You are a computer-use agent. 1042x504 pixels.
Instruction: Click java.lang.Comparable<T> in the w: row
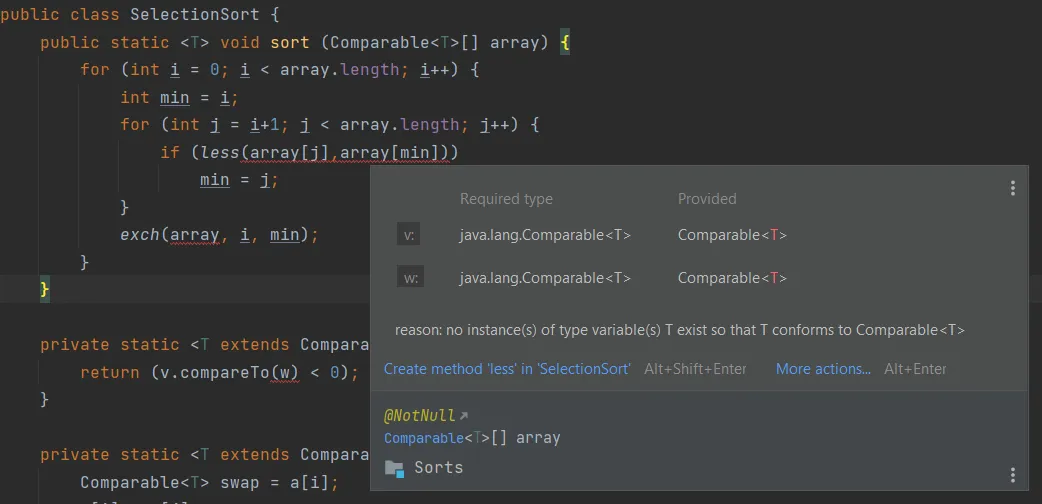point(545,277)
